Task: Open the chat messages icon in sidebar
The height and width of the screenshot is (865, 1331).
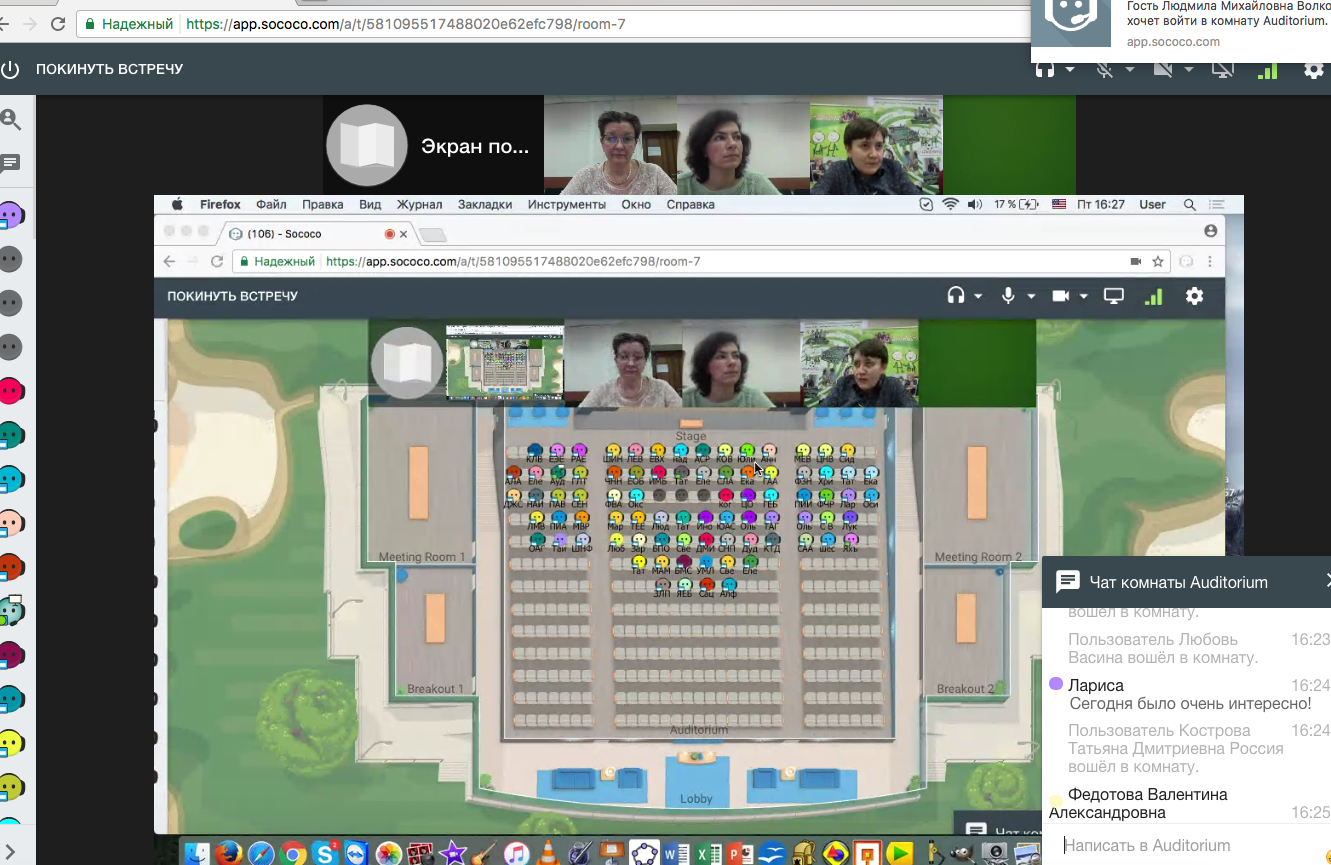Action: [x=11, y=162]
